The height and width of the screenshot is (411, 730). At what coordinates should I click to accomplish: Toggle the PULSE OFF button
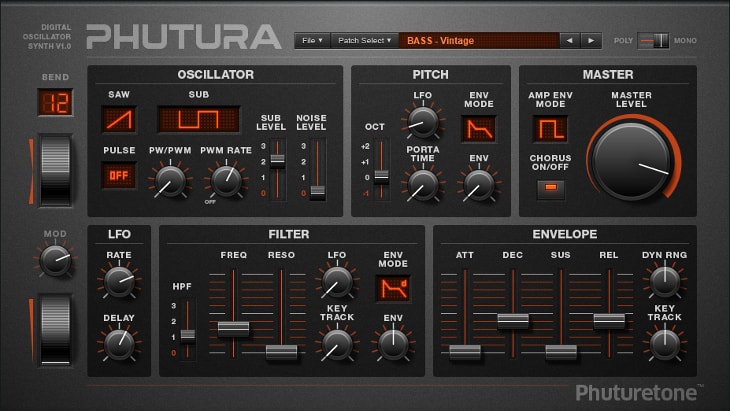pyautogui.click(x=119, y=175)
